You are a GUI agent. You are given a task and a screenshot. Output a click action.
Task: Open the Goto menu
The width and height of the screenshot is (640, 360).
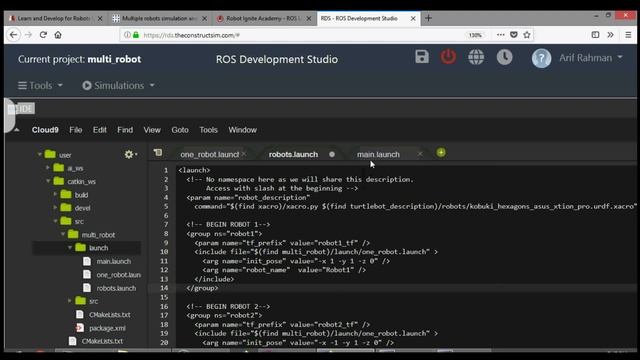click(180, 130)
